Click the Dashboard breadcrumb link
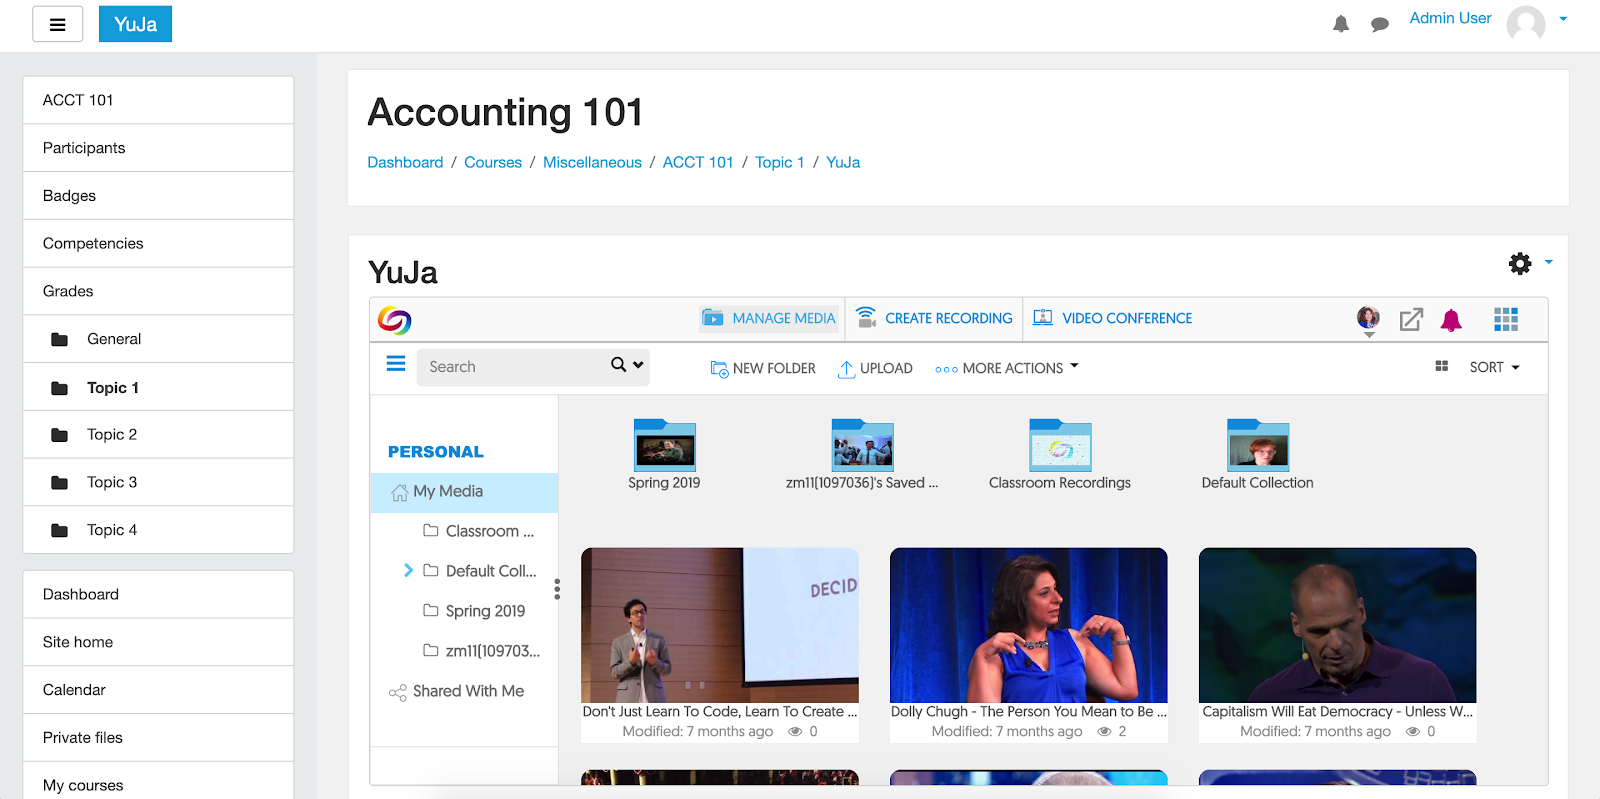The height and width of the screenshot is (799, 1600). click(x=405, y=162)
